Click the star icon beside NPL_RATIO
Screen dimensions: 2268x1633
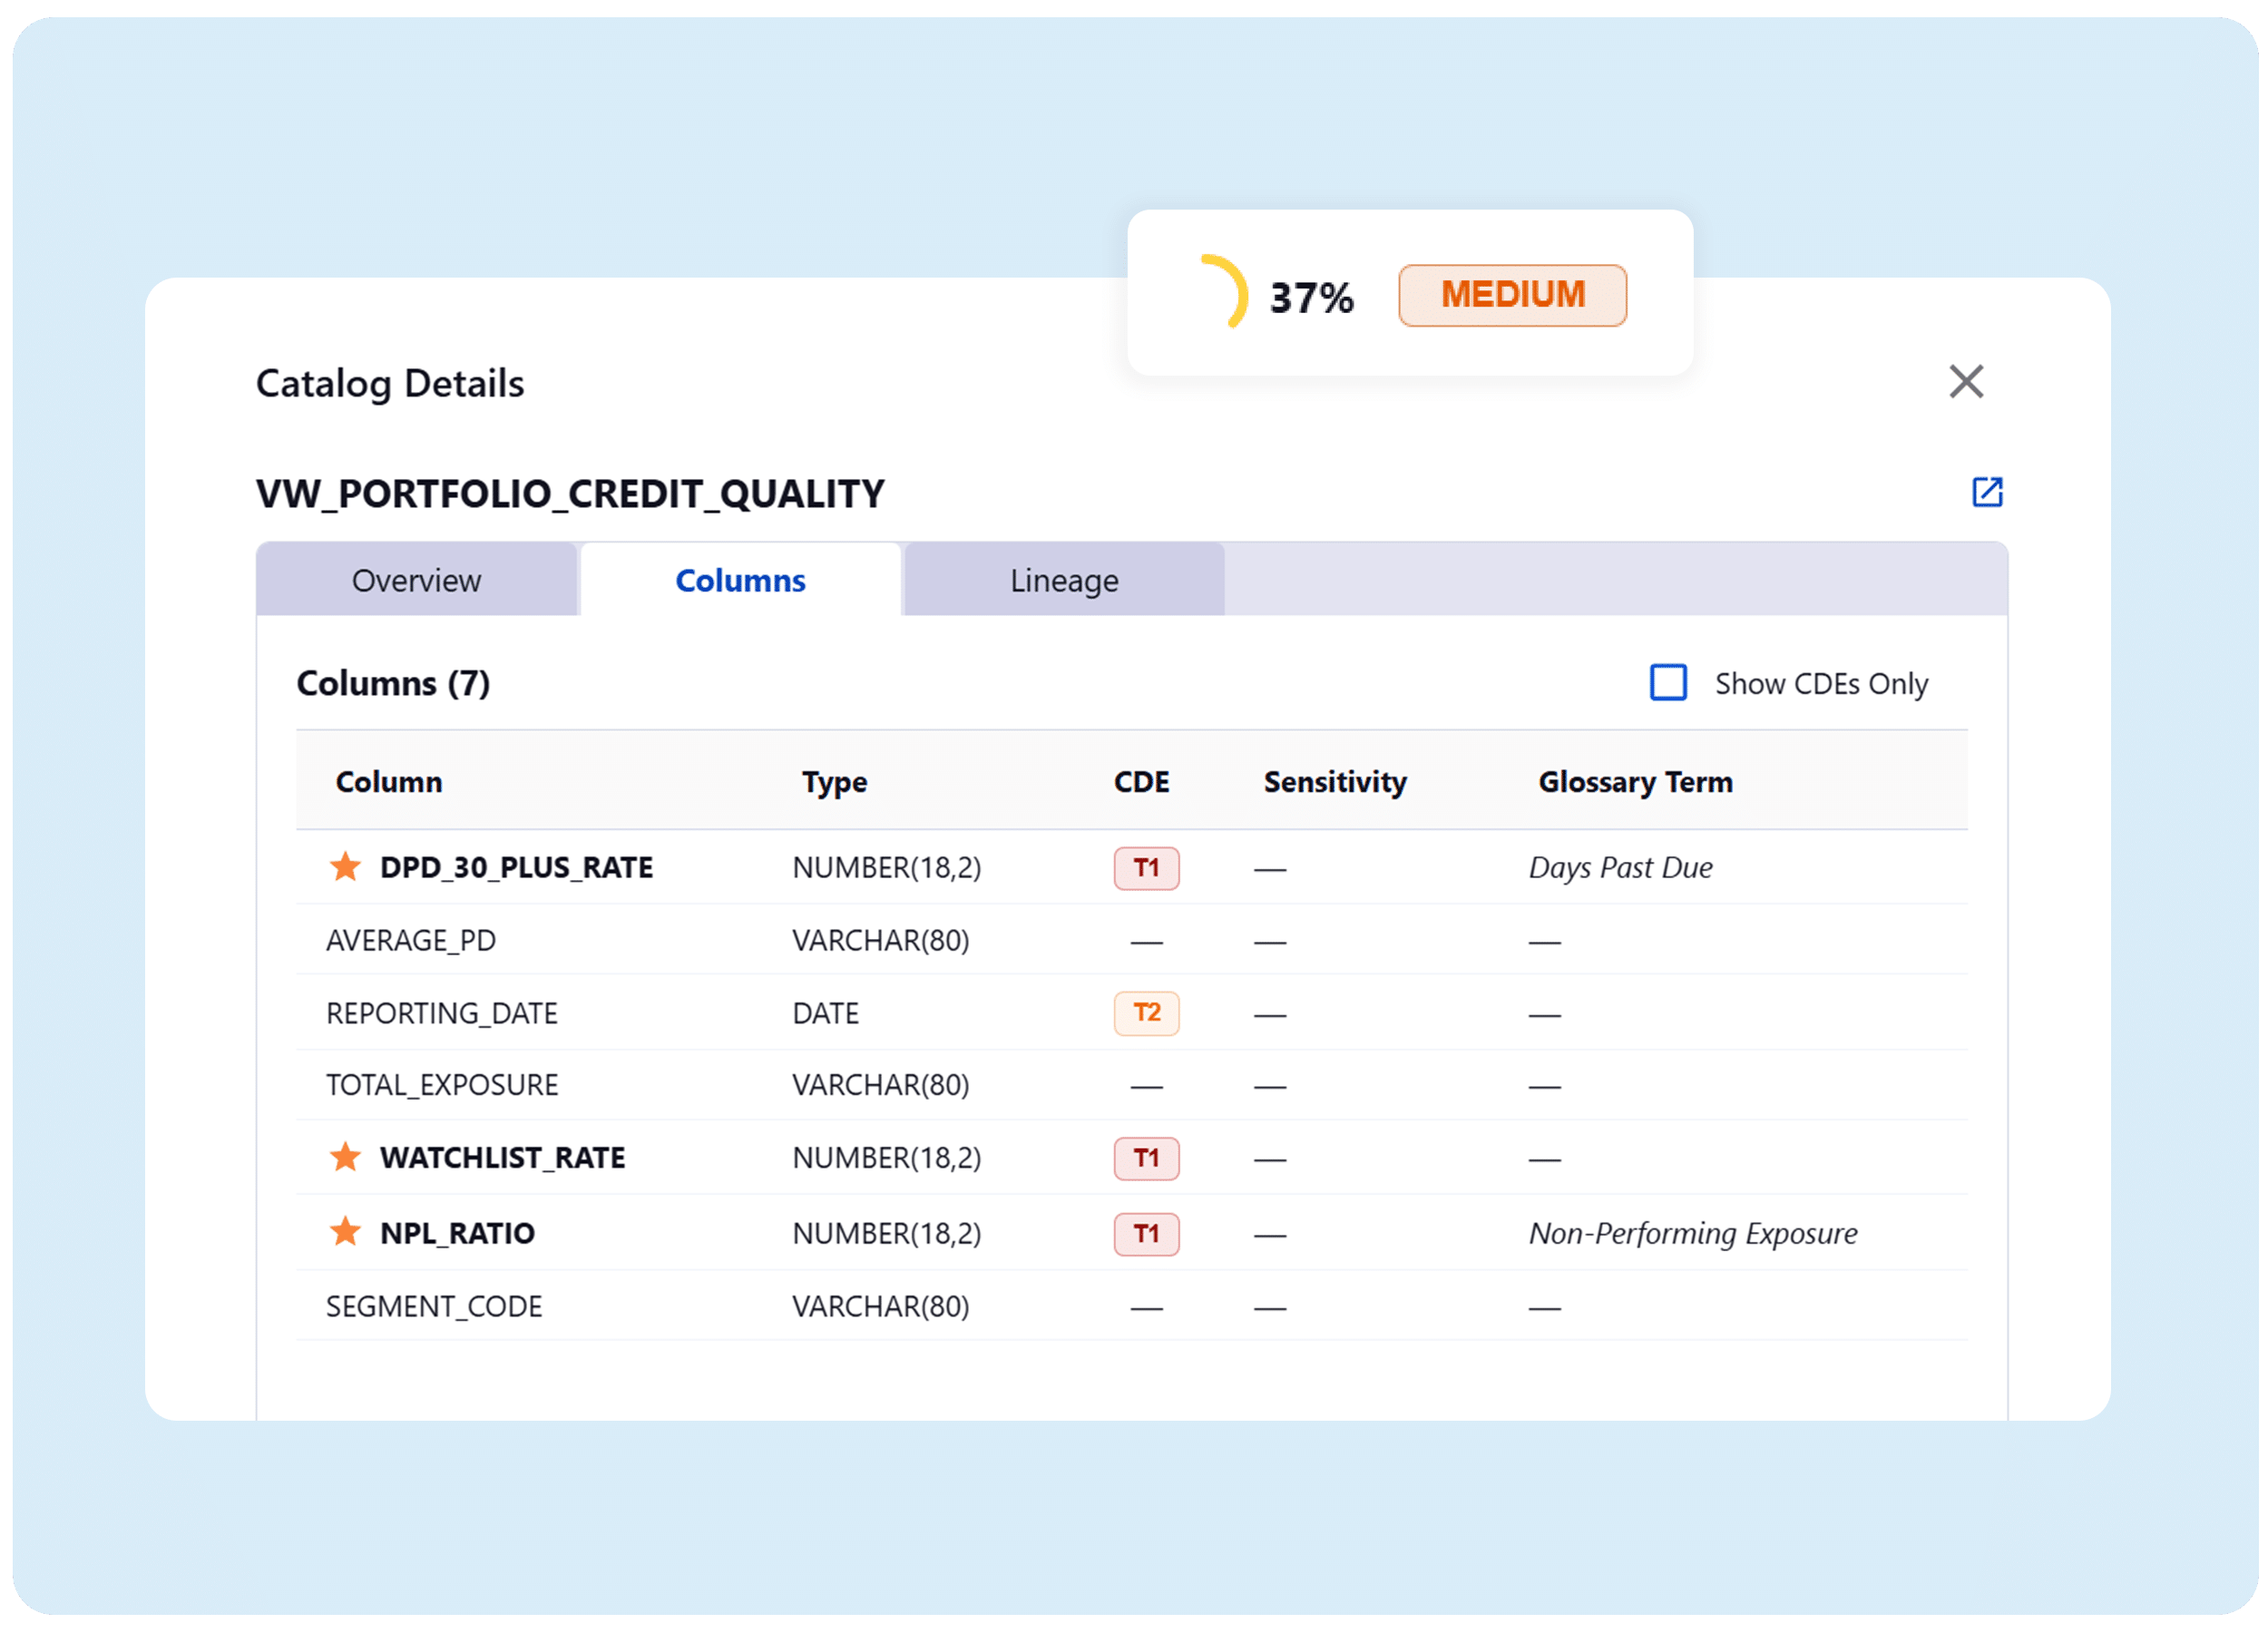(345, 1232)
